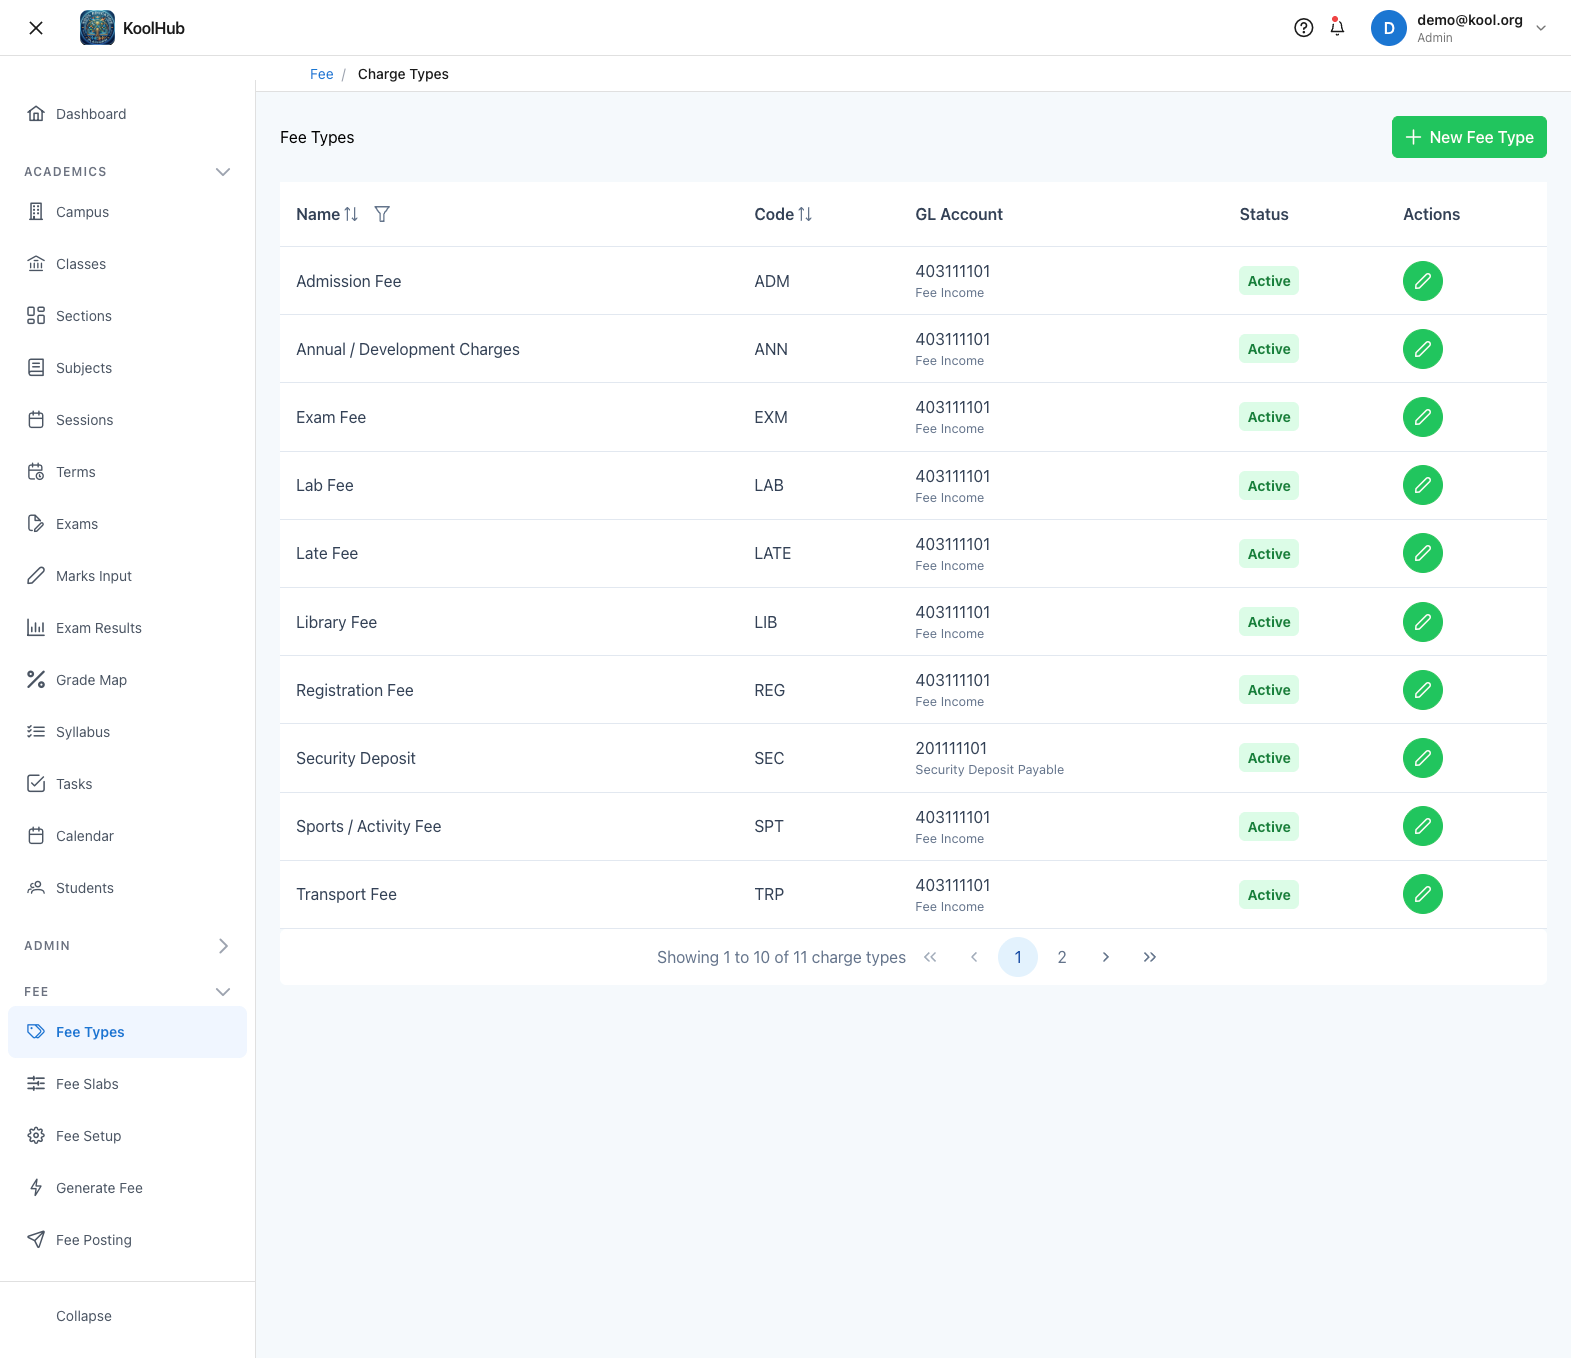Go to page 2 of charge types
This screenshot has width=1571, height=1358.
(x=1062, y=957)
